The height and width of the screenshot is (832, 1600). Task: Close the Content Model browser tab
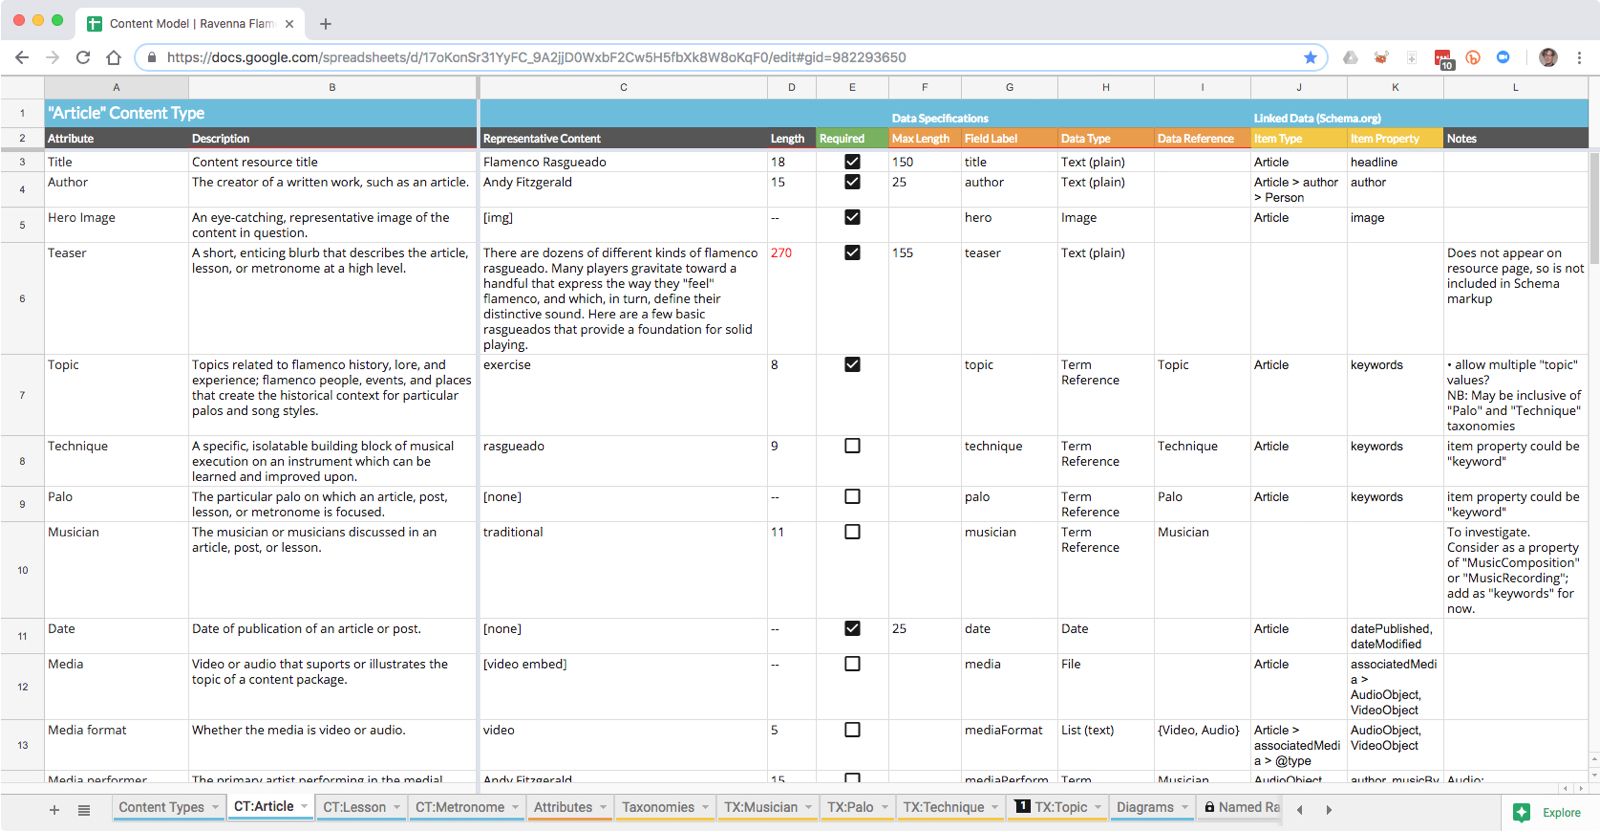point(289,24)
